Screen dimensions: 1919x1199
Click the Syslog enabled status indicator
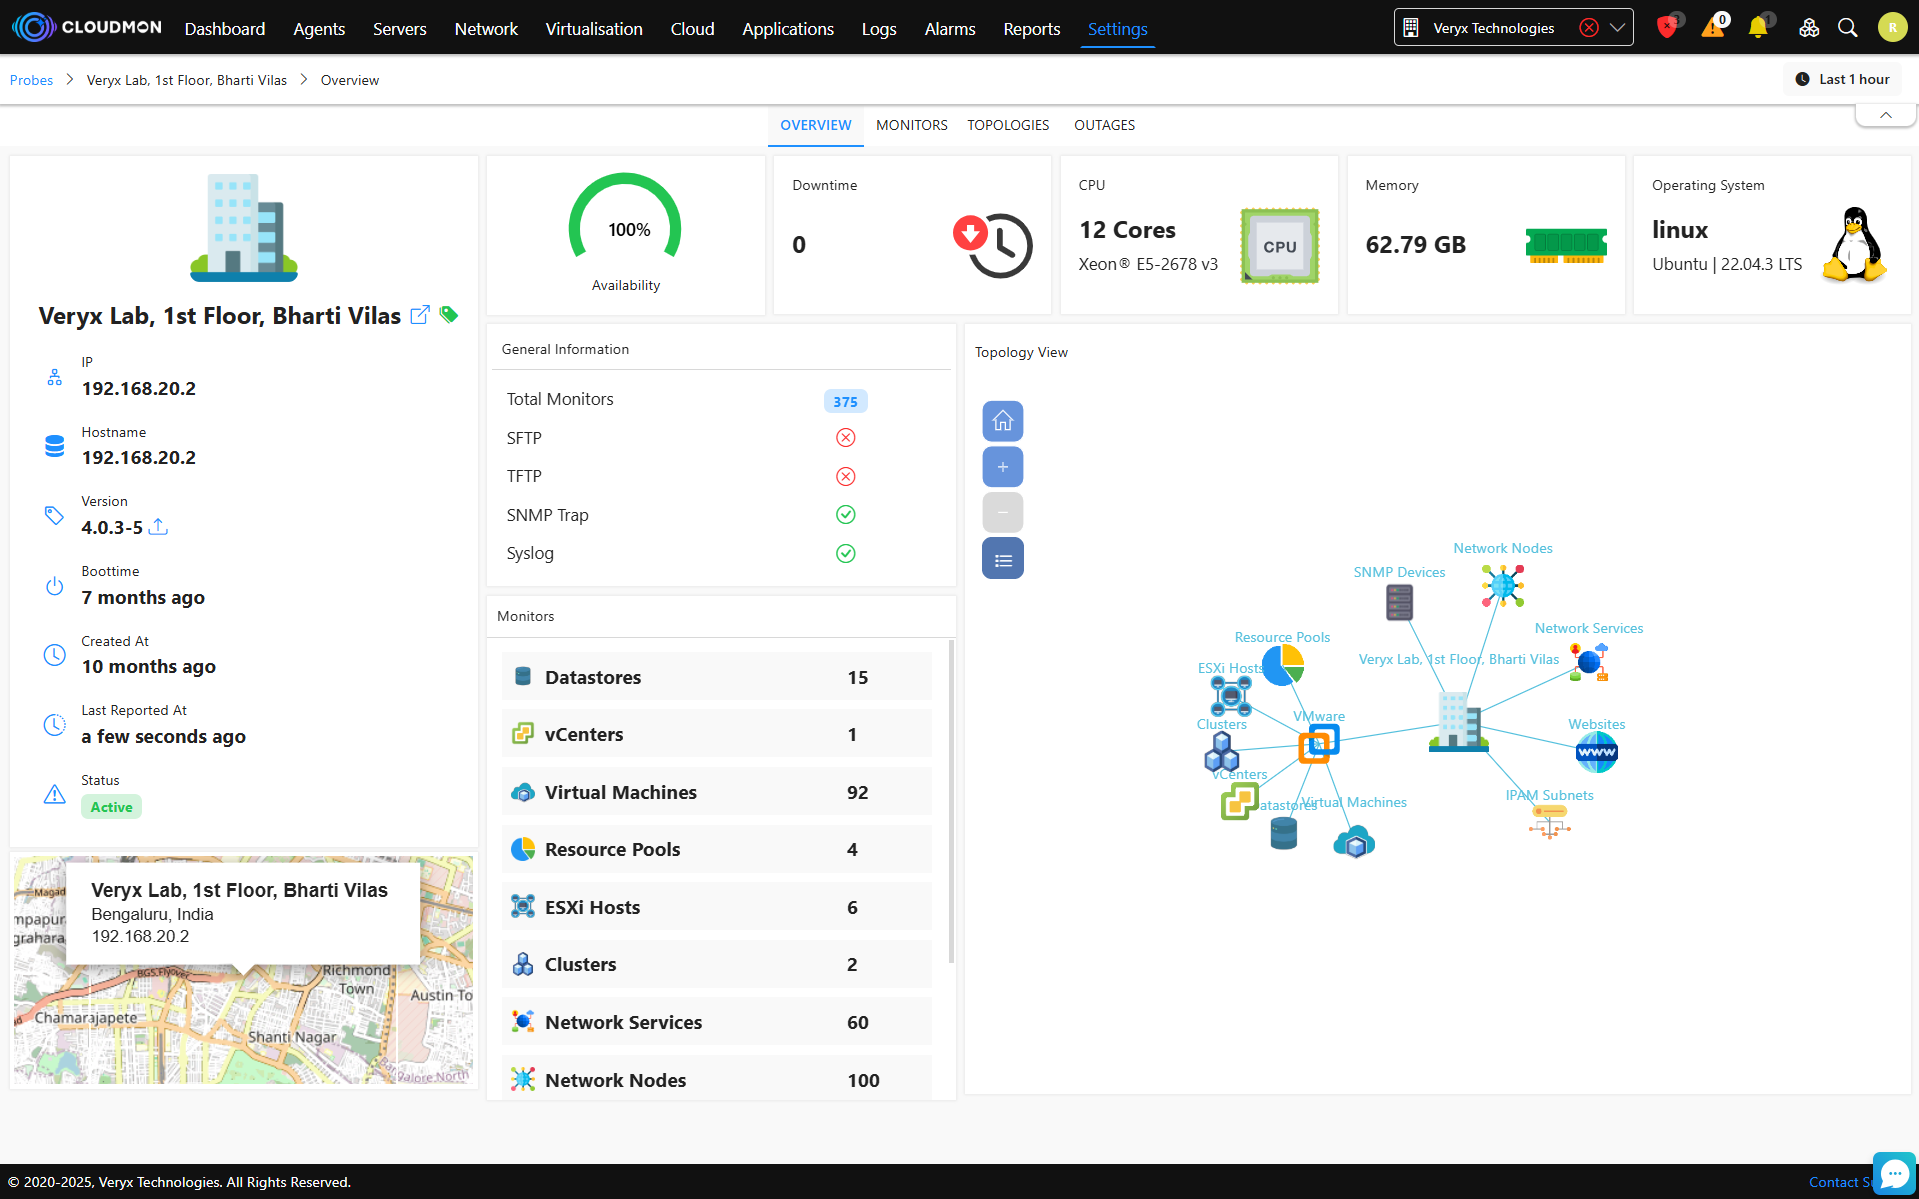[x=845, y=553]
